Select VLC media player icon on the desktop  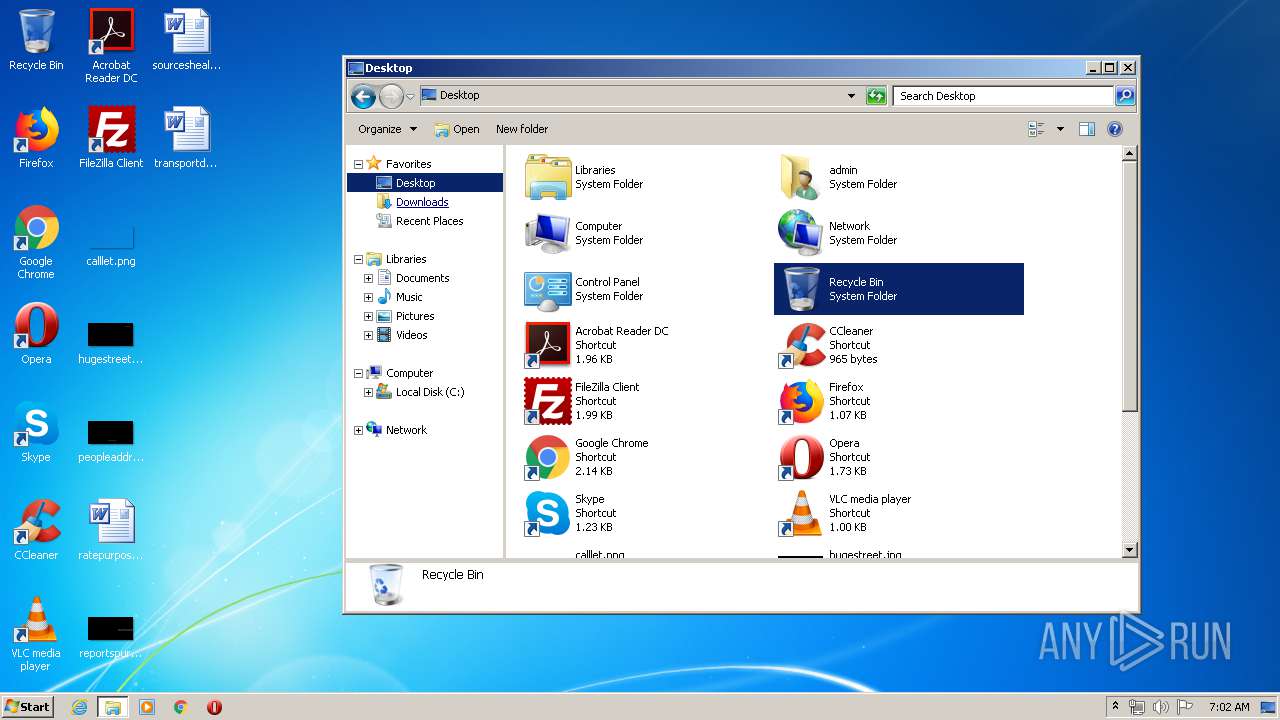36,620
